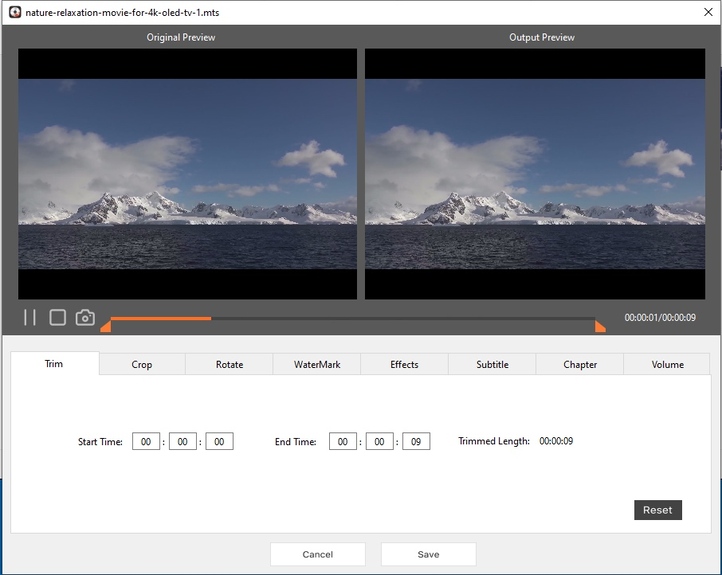Open the Crop tab

point(142,364)
